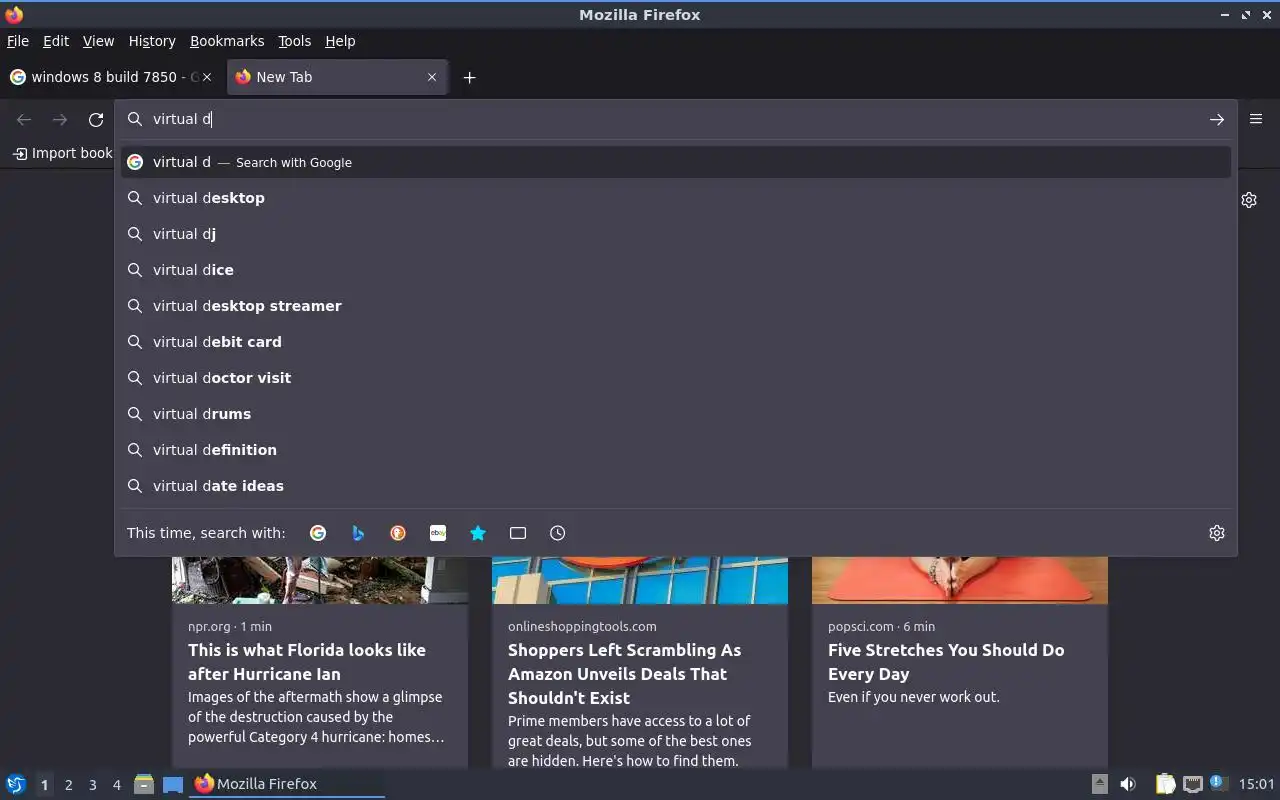Open the History menu
Screen dimensions: 1280x800
pos(152,41)
